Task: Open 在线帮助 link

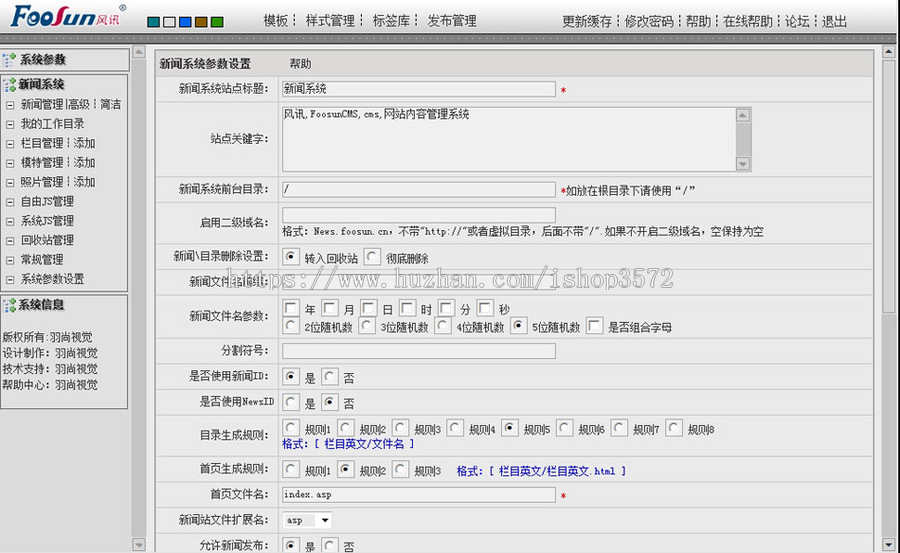Action: pyautogui.click(x=747, y=22)
